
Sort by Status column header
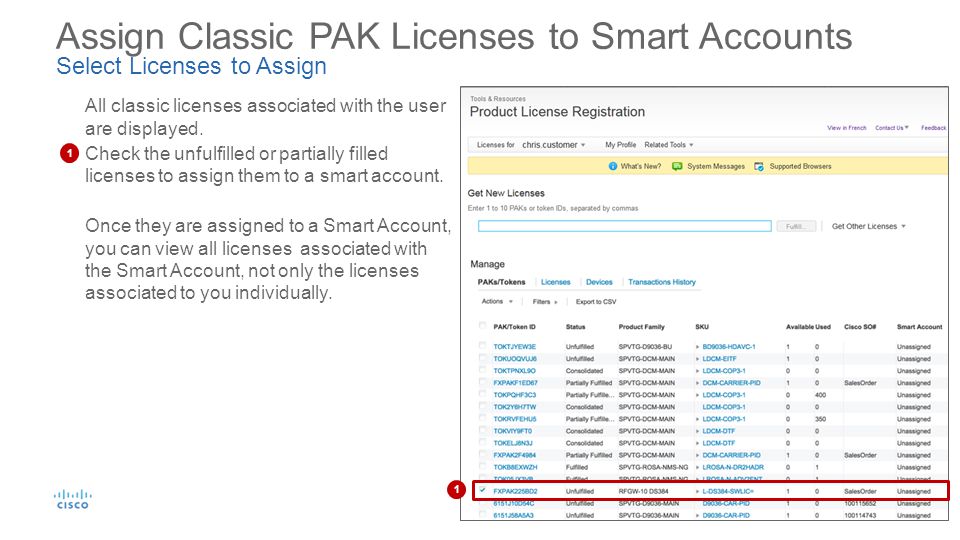[575, 327]
